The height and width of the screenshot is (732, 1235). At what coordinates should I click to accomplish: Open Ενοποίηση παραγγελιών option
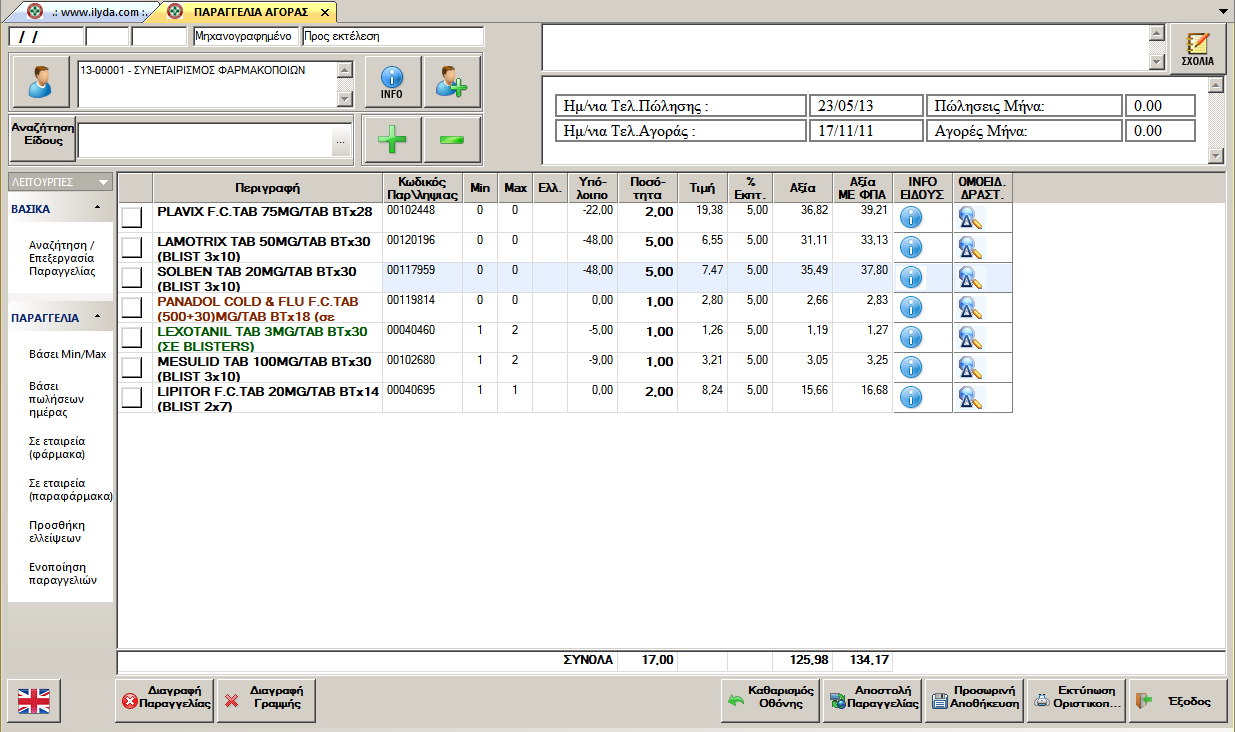pos(63,573)
